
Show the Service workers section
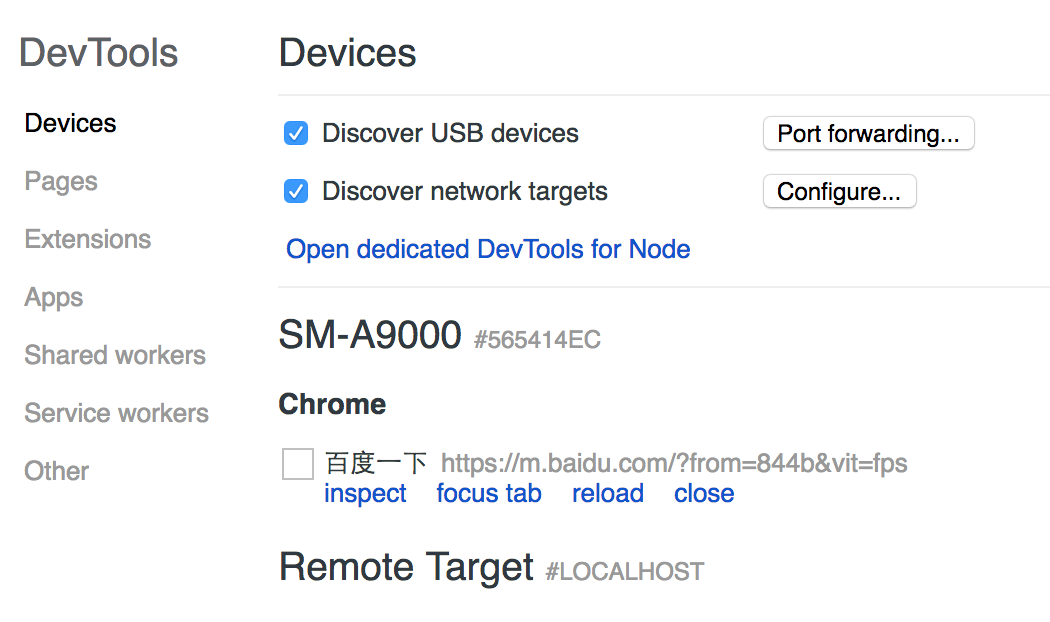point(117,413)
